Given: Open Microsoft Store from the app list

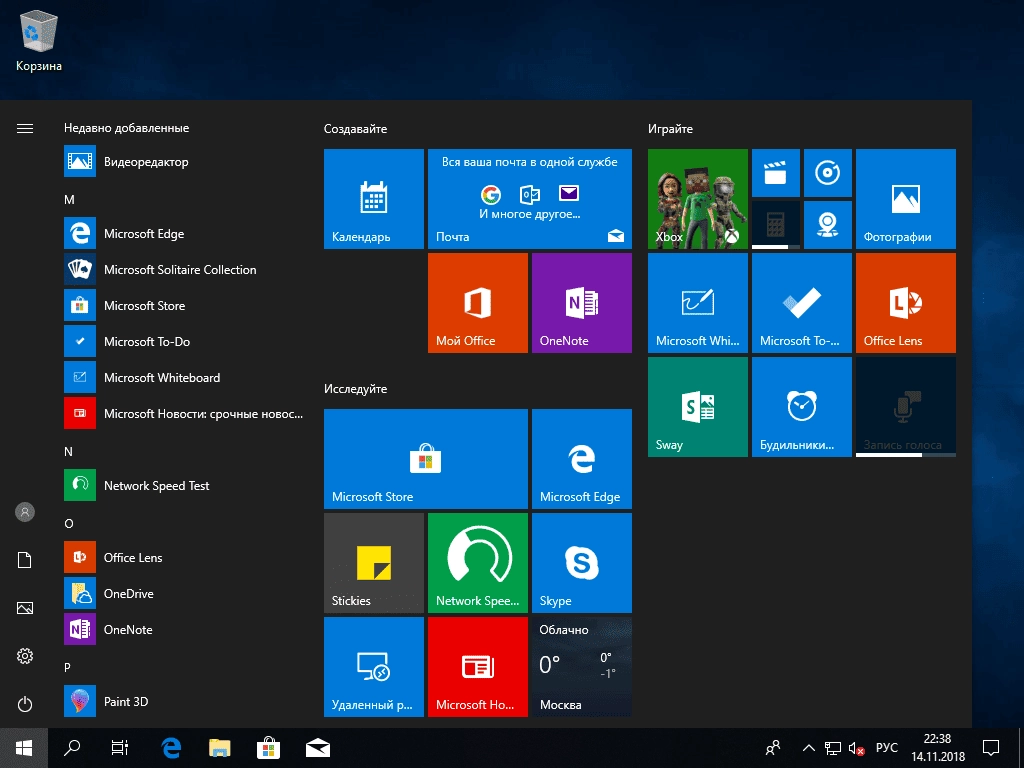Looking at the screenshot, I should click(x=184, y=306).
